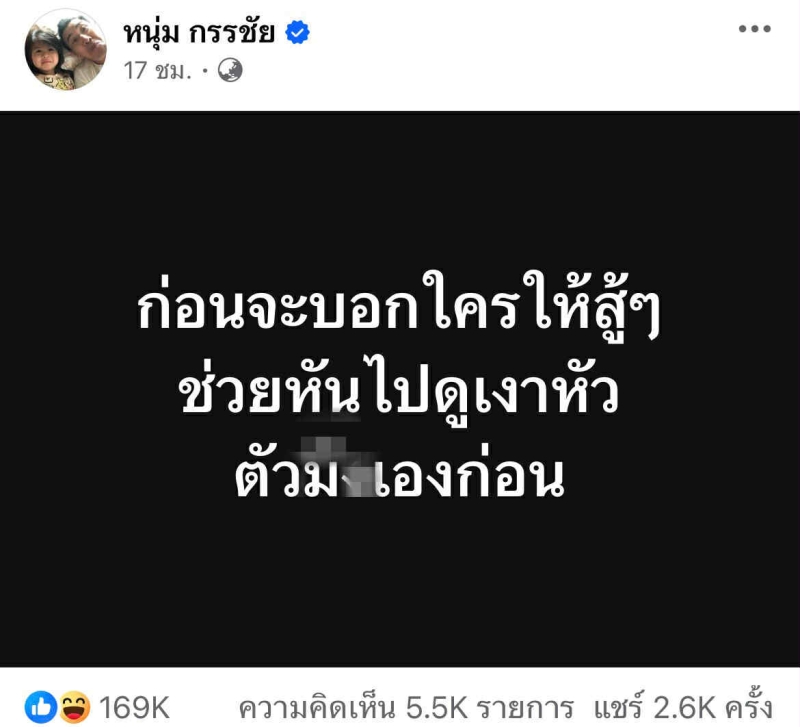
Task: Click the Haha laughing reaction icon
Action: pos(75,707)
